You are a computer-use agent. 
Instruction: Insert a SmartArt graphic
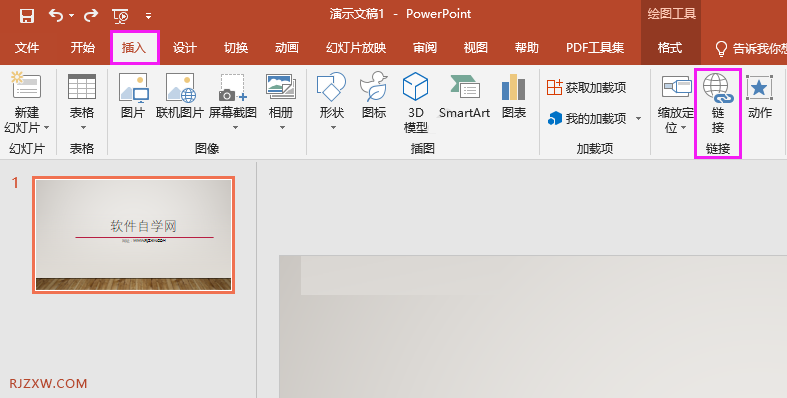pyautogui.click(x=464, y=95)
